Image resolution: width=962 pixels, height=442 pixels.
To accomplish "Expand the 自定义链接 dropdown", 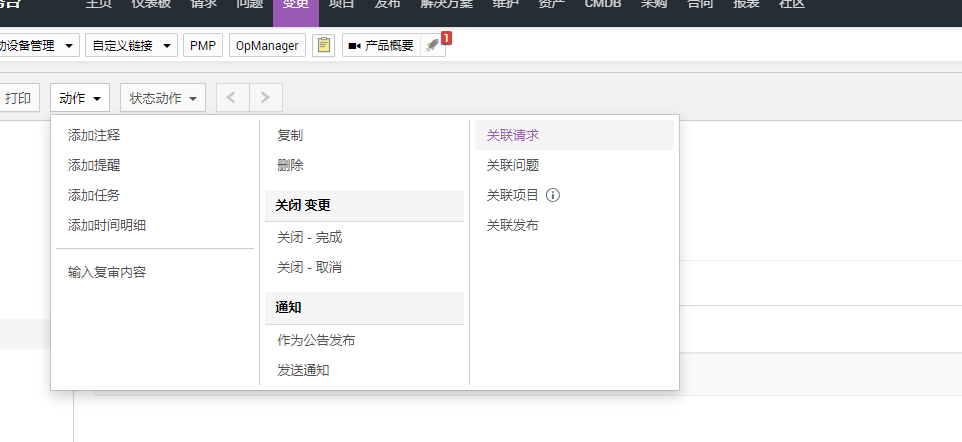I will [131, 46].
